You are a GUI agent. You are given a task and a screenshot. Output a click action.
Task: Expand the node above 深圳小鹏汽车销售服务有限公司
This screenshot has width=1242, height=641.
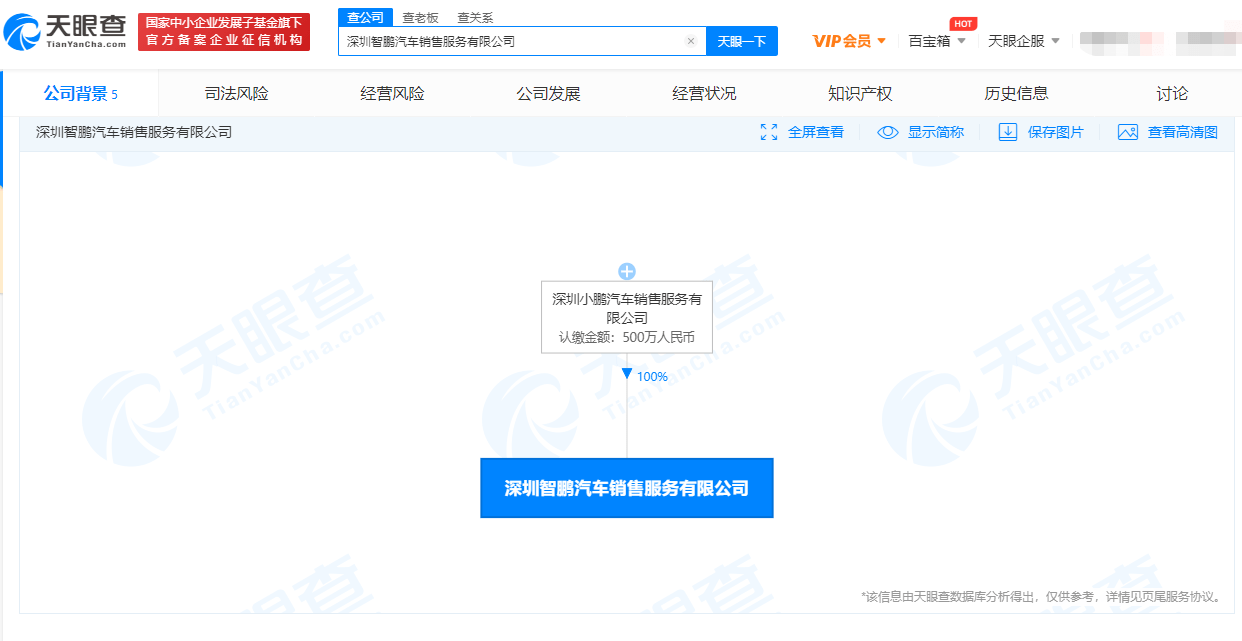coord(626,269)
